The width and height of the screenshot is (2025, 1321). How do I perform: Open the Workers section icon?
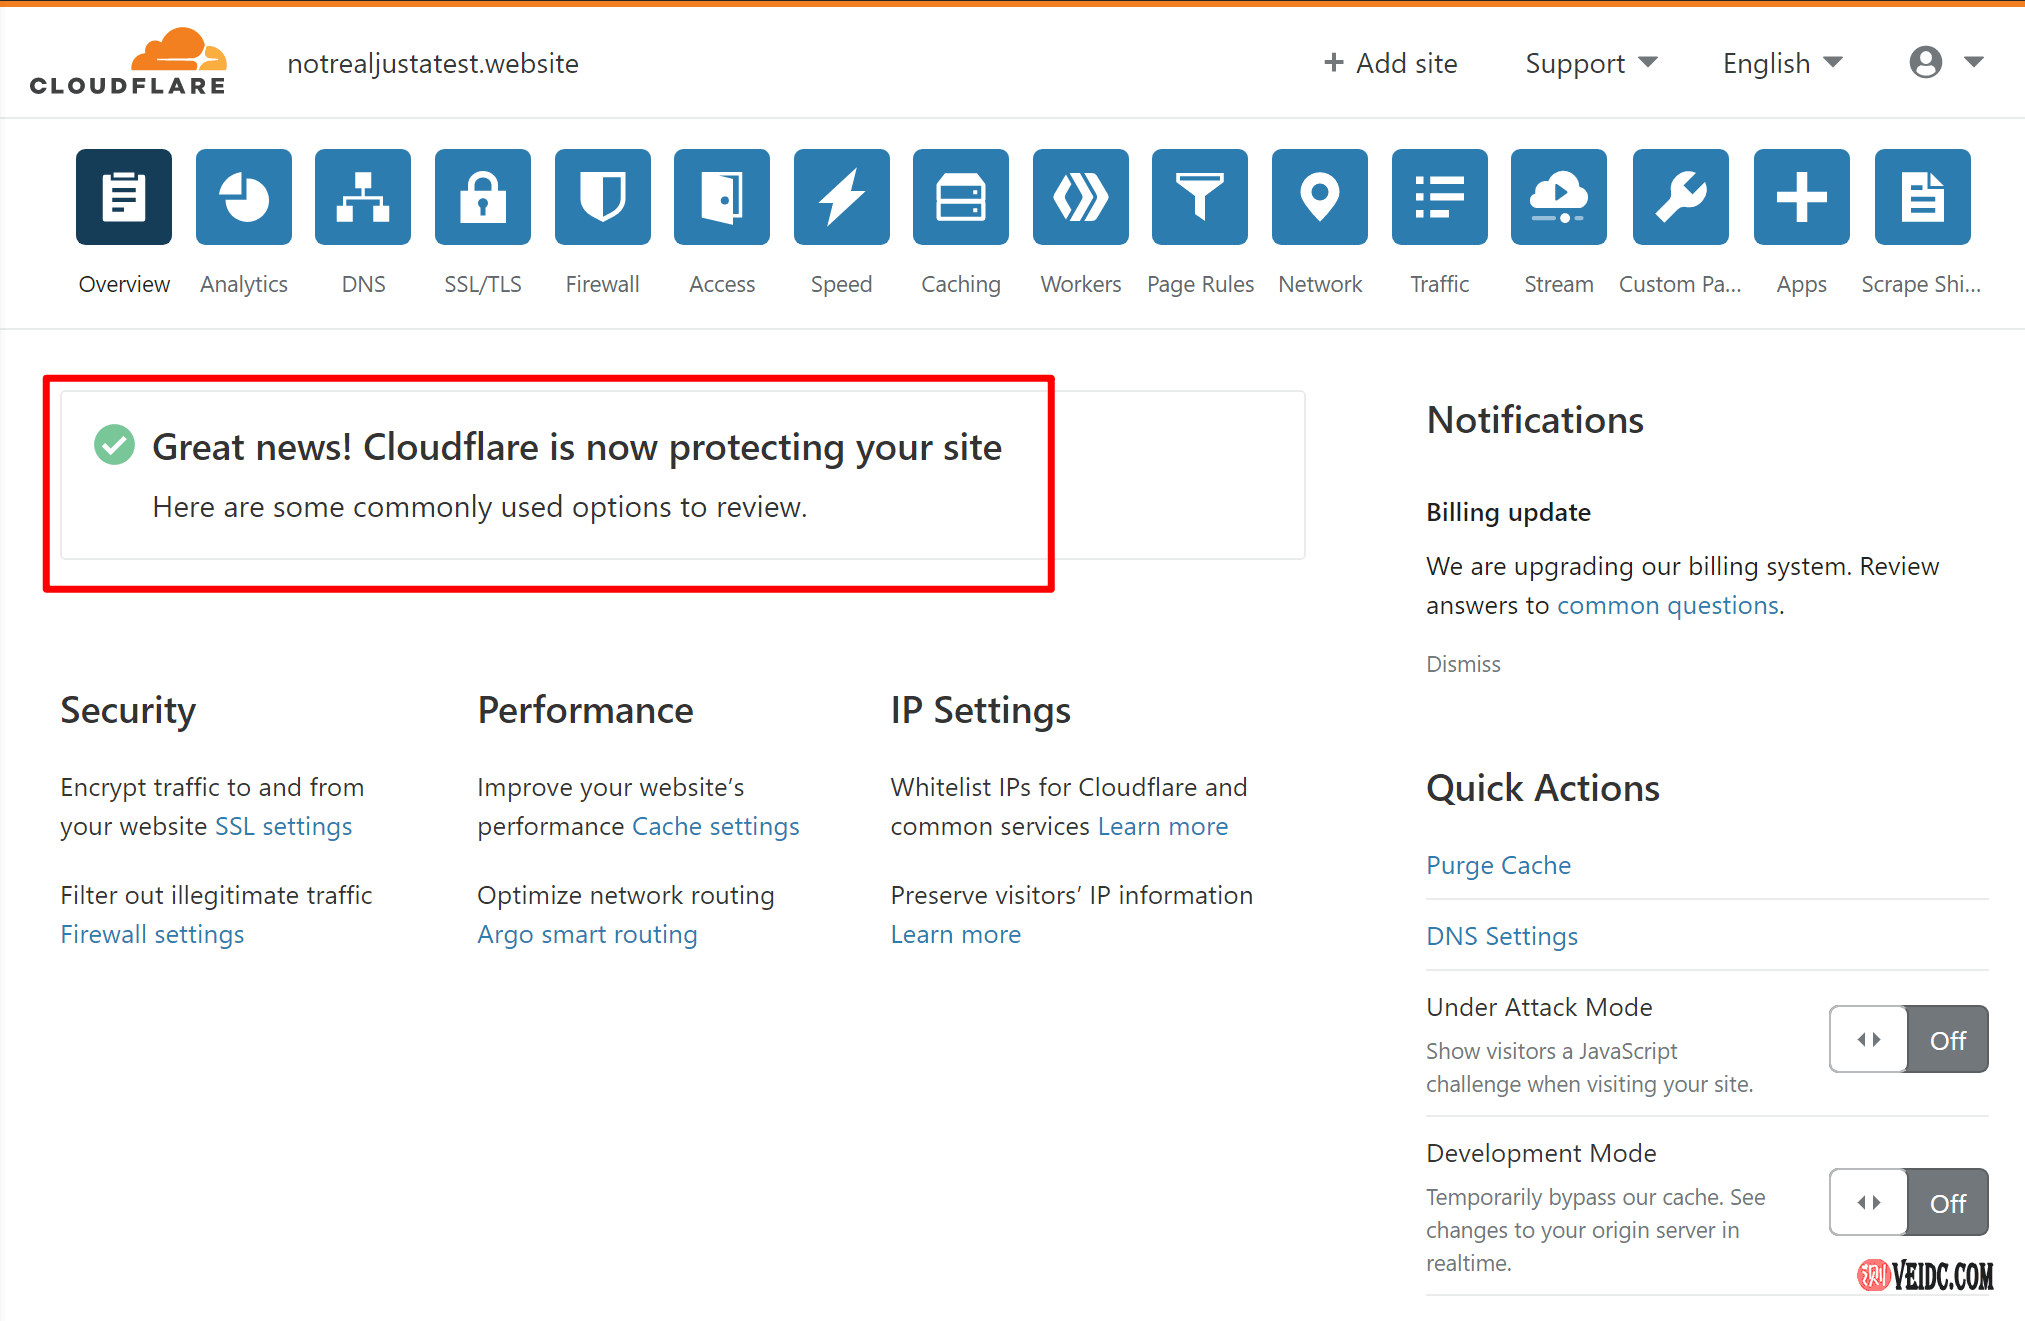pyautogui.click(x=1080, y=197)
